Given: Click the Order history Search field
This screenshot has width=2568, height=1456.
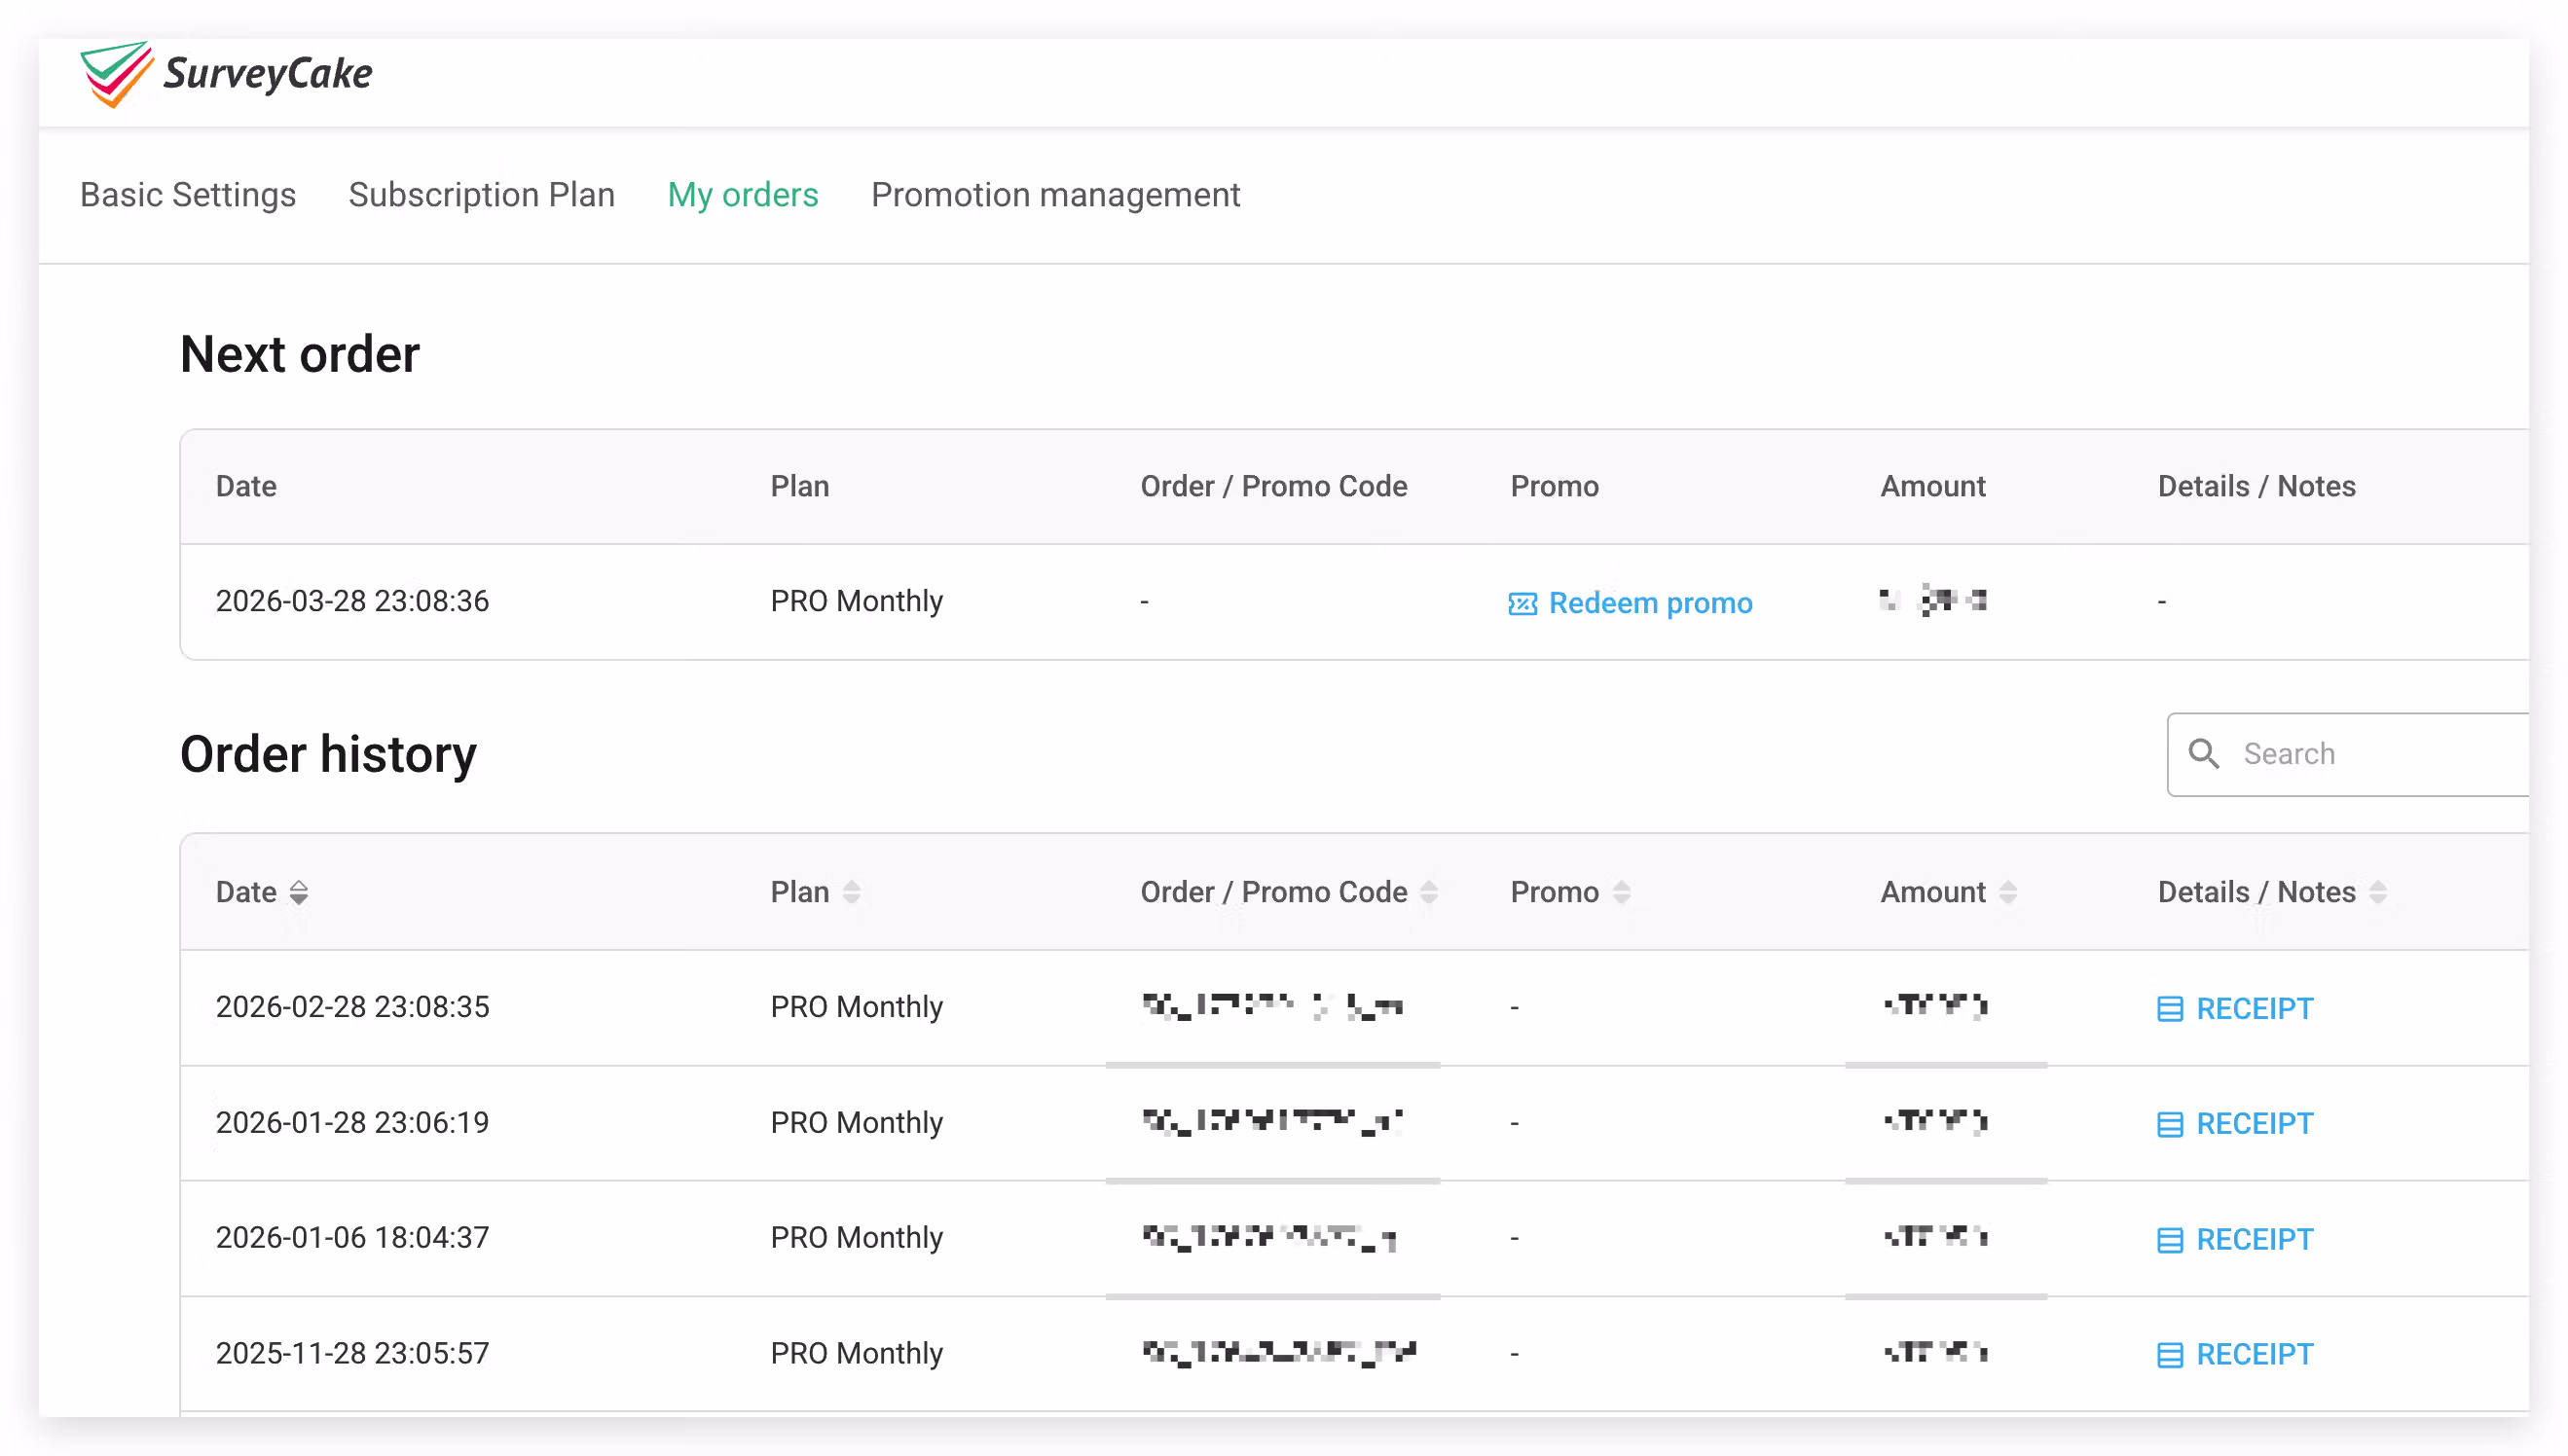Looking at the screenshot, I should pos(2348,754).
